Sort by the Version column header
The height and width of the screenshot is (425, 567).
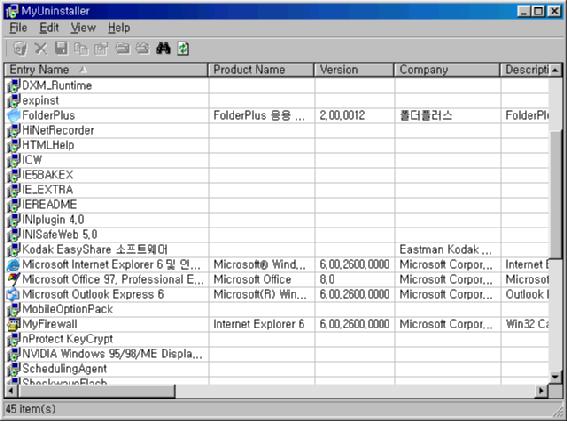(x=354, y=70)
